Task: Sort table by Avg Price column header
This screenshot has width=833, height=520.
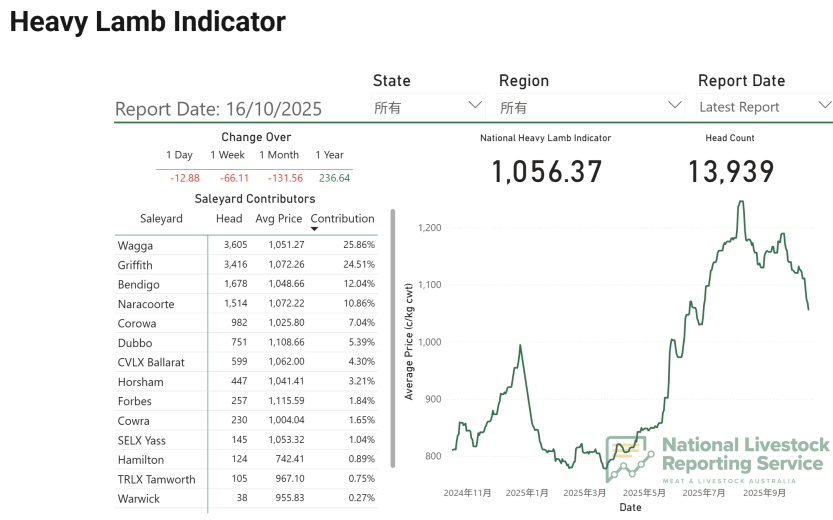Action: (x=278, y=218)
